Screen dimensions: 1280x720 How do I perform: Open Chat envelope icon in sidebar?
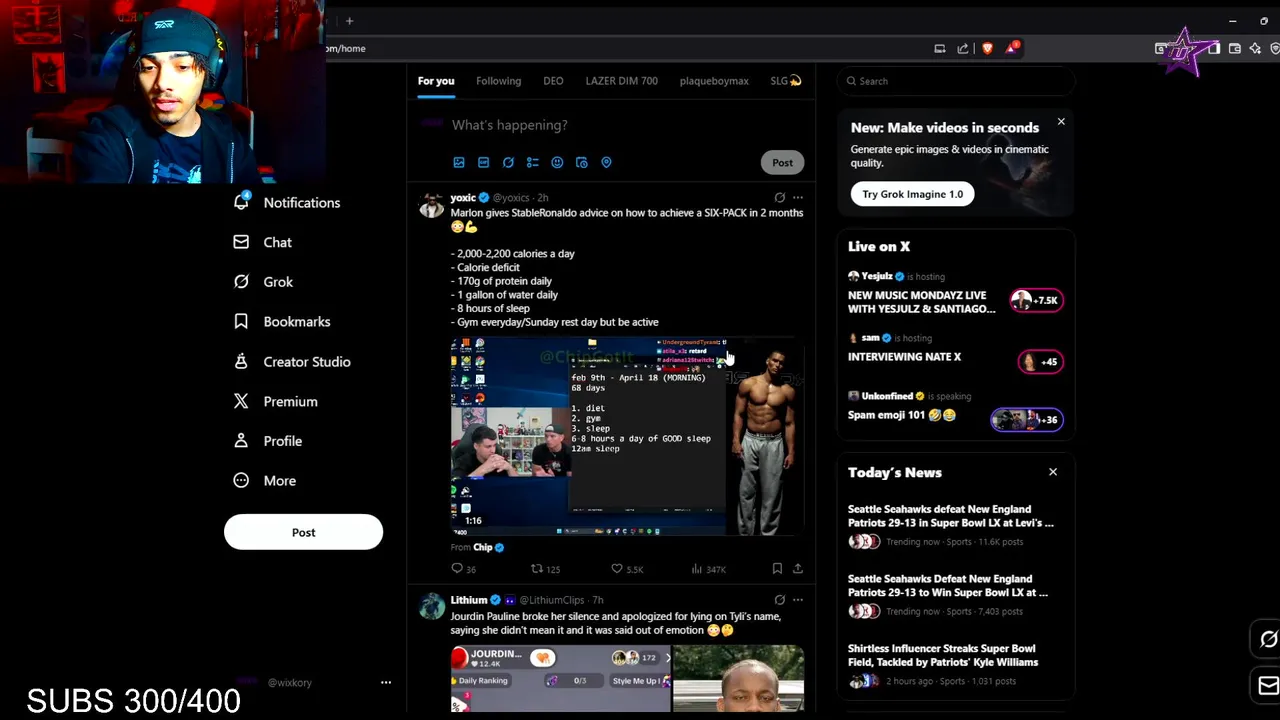241,242
